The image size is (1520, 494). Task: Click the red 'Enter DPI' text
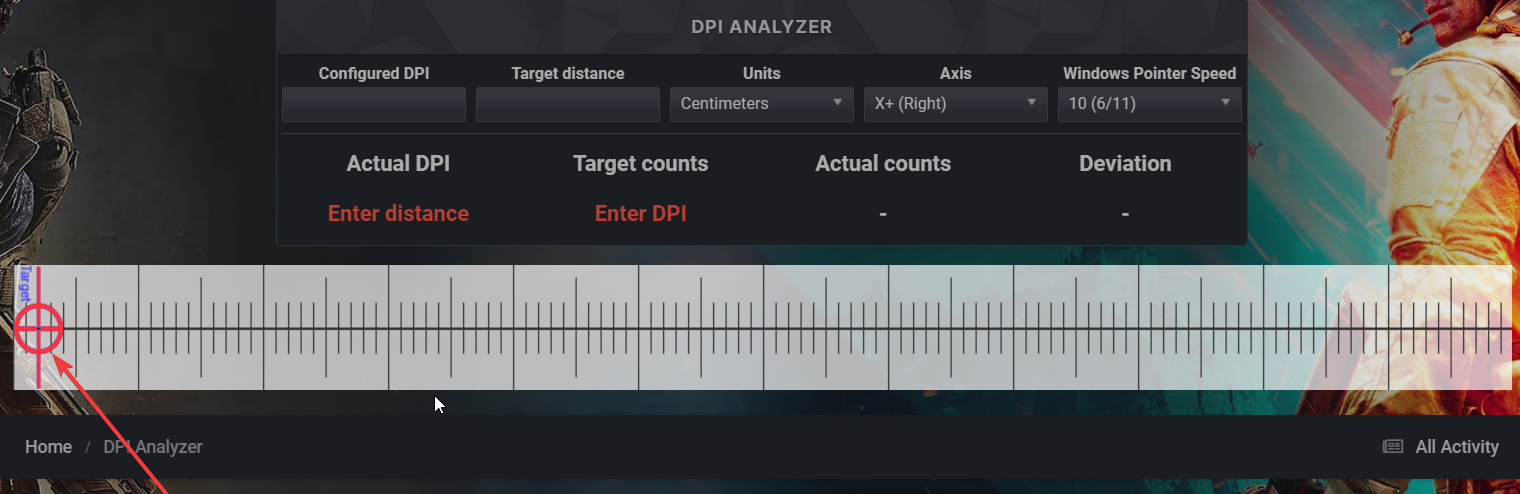pyautogui.click(x=641, y=213)
